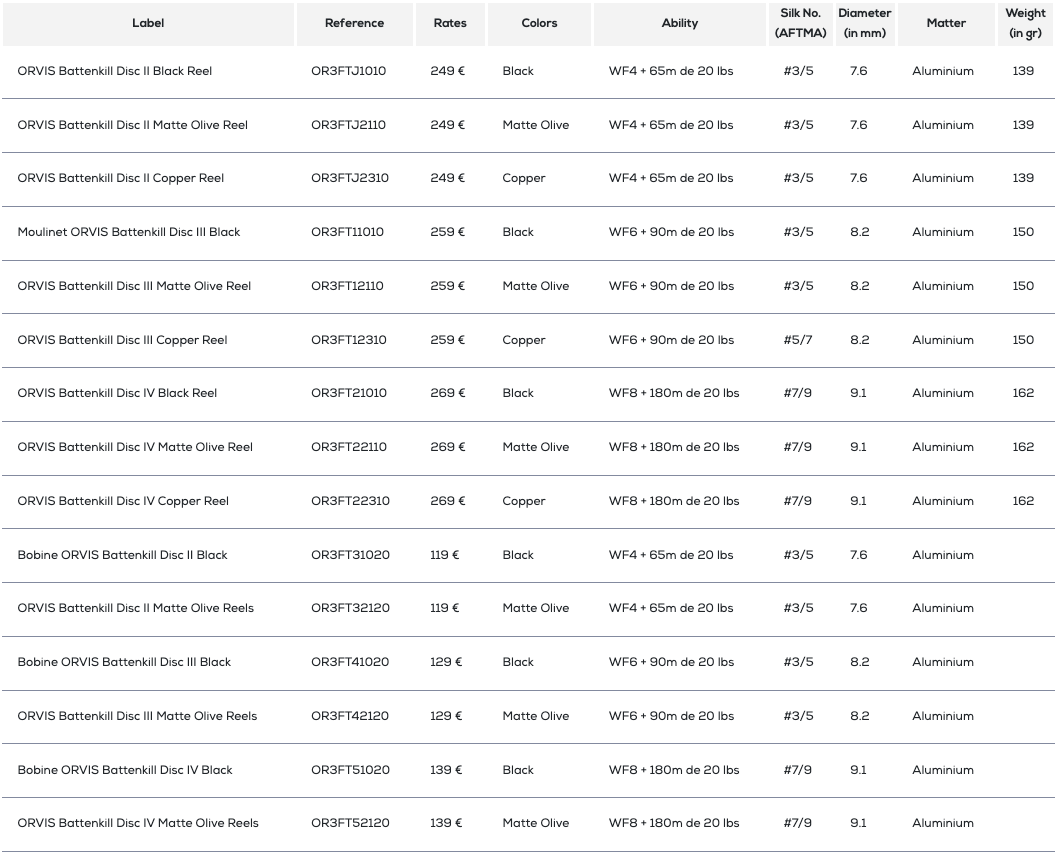This screenshot has height=858, width=1055.
Task: Click reference OR3FT52120
Action: [350, 823]
